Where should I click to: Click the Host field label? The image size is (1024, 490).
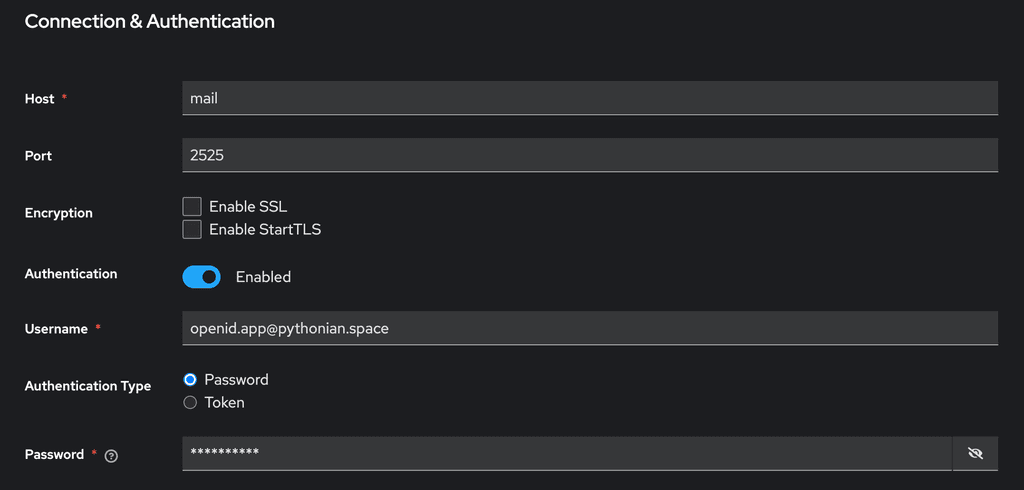pyautogui.click(x=39, y=99)
